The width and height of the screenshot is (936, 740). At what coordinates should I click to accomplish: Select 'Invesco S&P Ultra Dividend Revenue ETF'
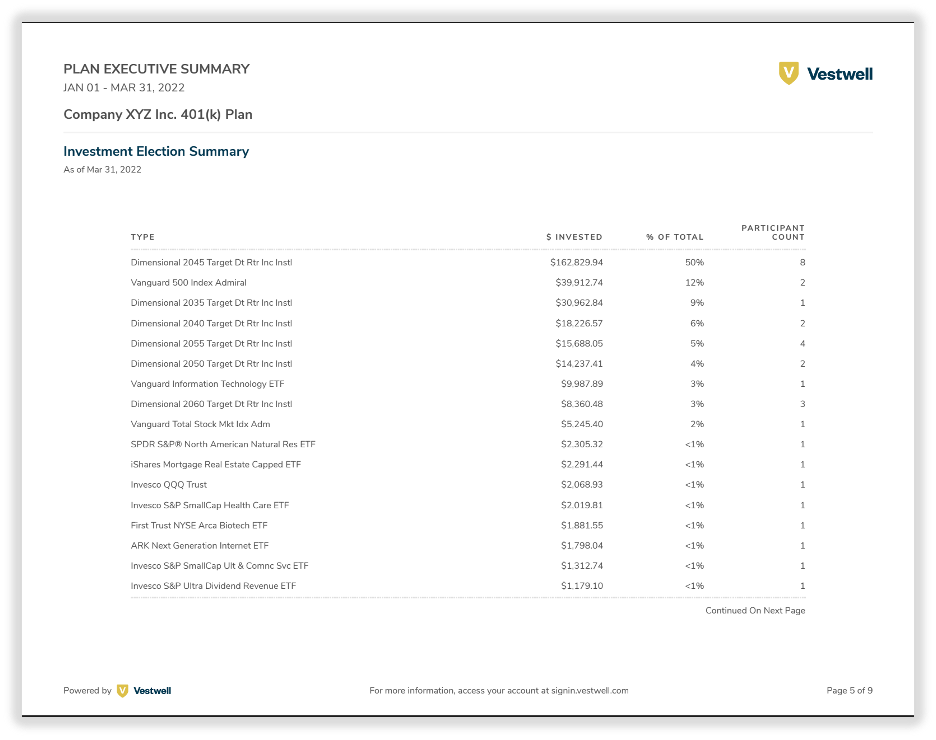coord(213,586)
